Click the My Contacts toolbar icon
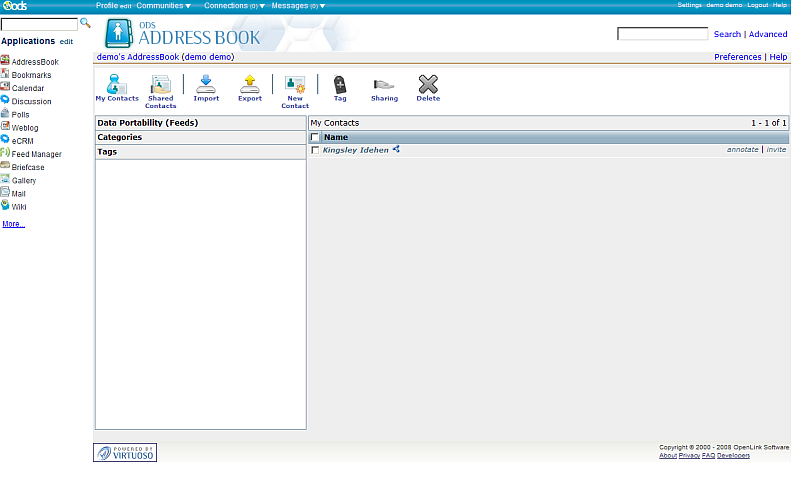This screenshot has height=492, width=800. [117, 86]
